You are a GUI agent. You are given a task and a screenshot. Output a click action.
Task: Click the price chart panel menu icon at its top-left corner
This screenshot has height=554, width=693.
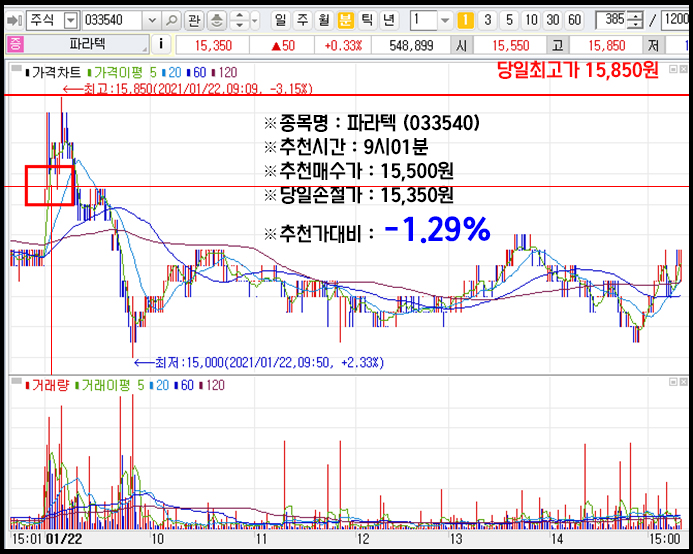click(17, 69)
